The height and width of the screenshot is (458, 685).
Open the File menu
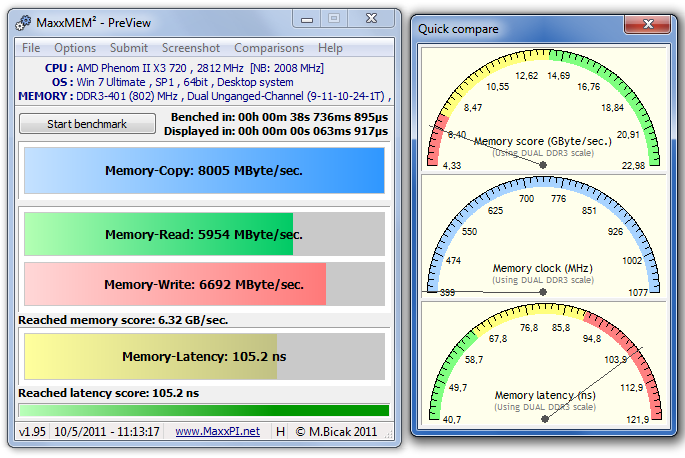pyautogui.click(x=31, y=48)
